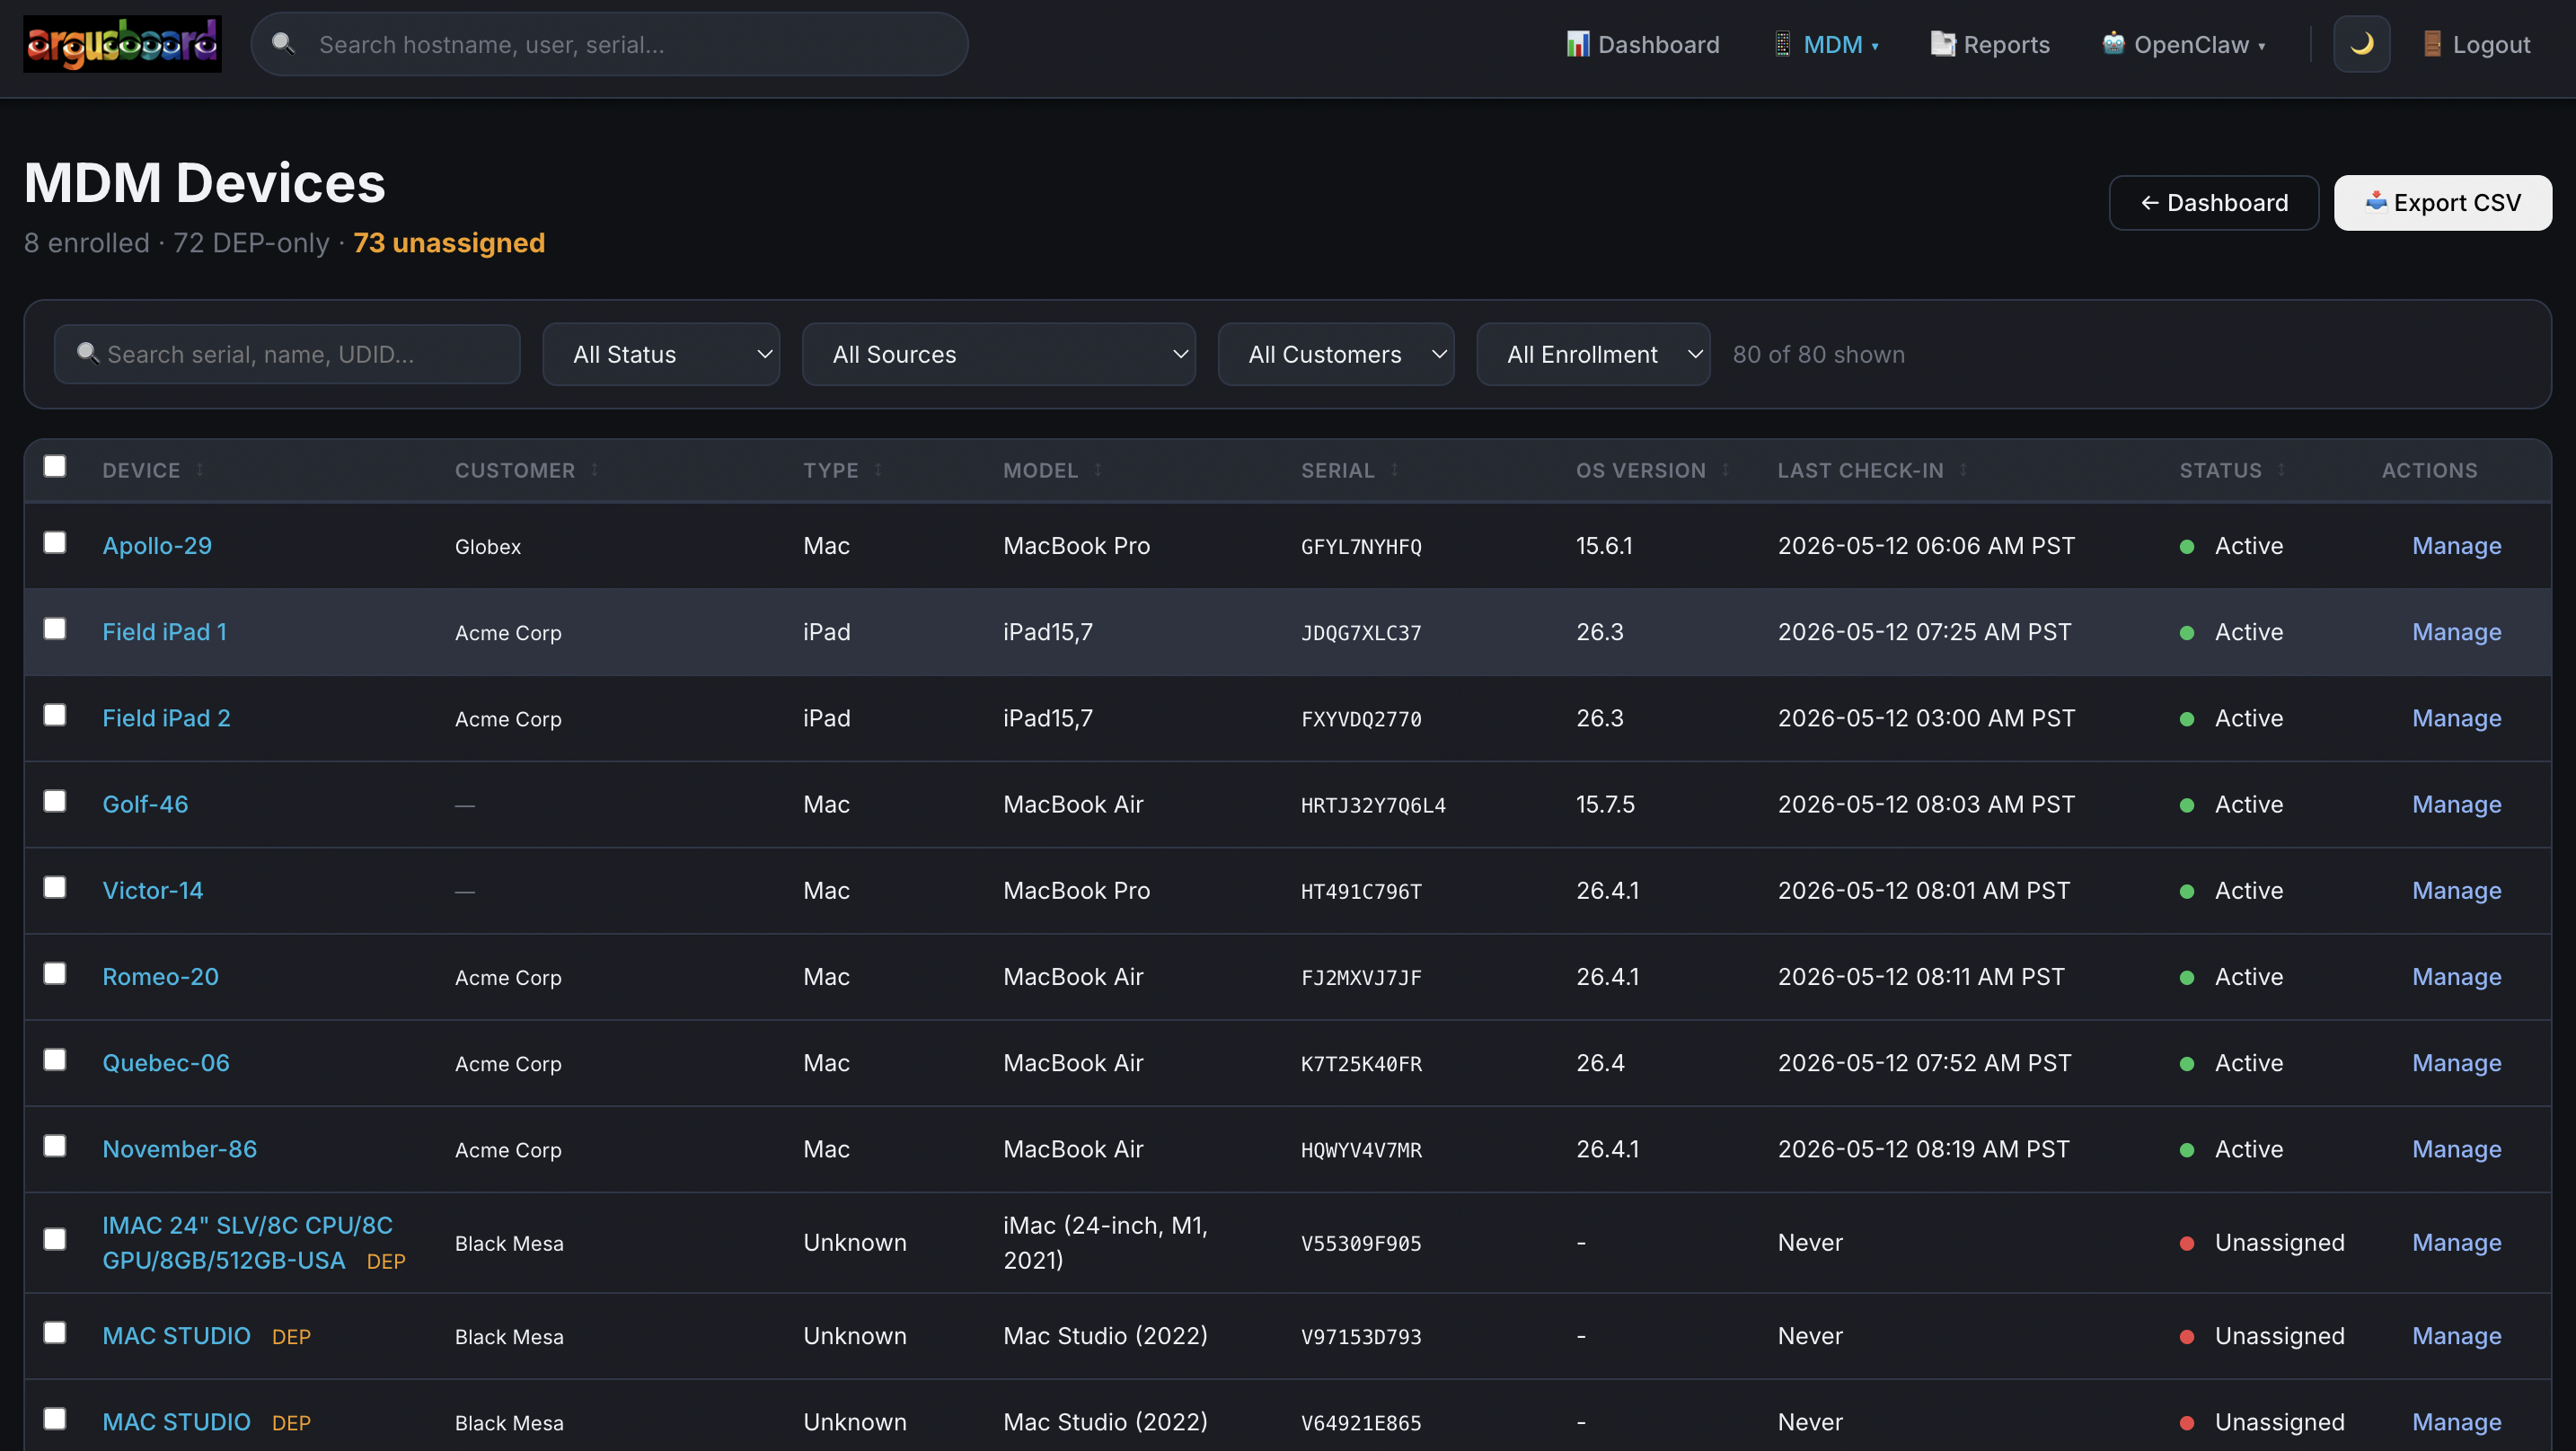Click the argusboard logo
The image size is (2576, 1451).
coord(122,44)
